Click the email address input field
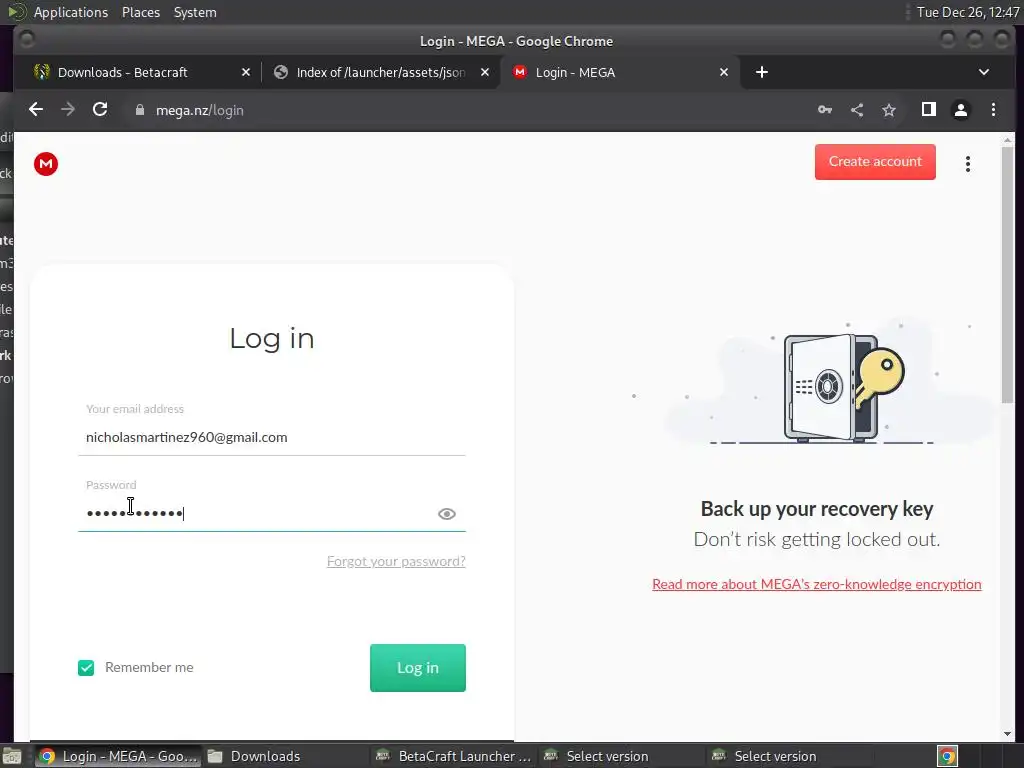Screen dimensions: 1024x768 click(x=272, y=438)
